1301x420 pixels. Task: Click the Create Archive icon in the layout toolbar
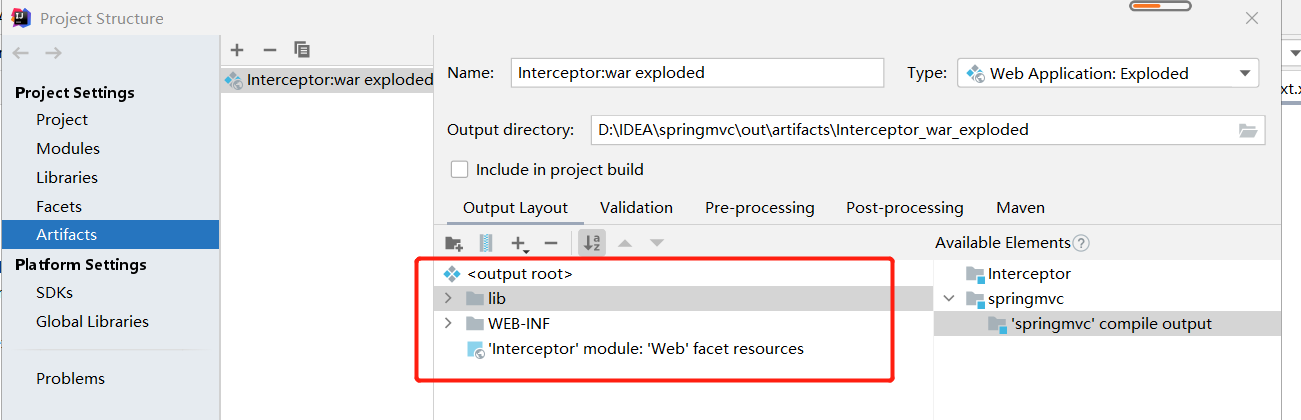click(x=486, y=243)
